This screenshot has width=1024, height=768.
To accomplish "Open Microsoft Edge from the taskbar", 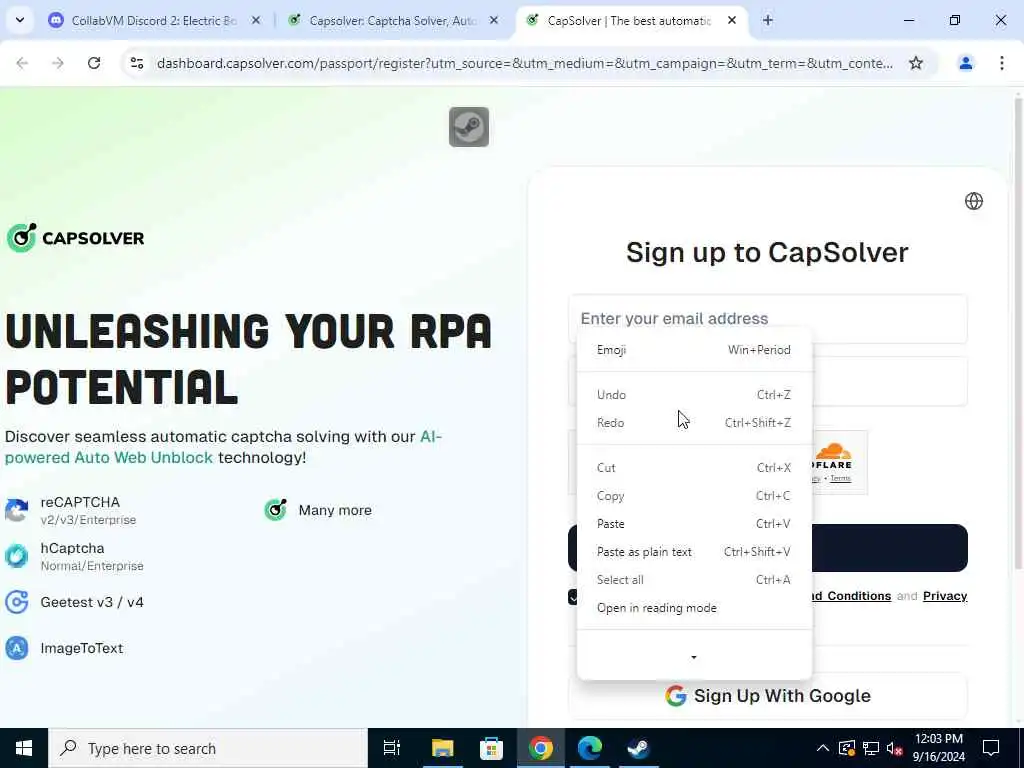I will pos(589,748).
